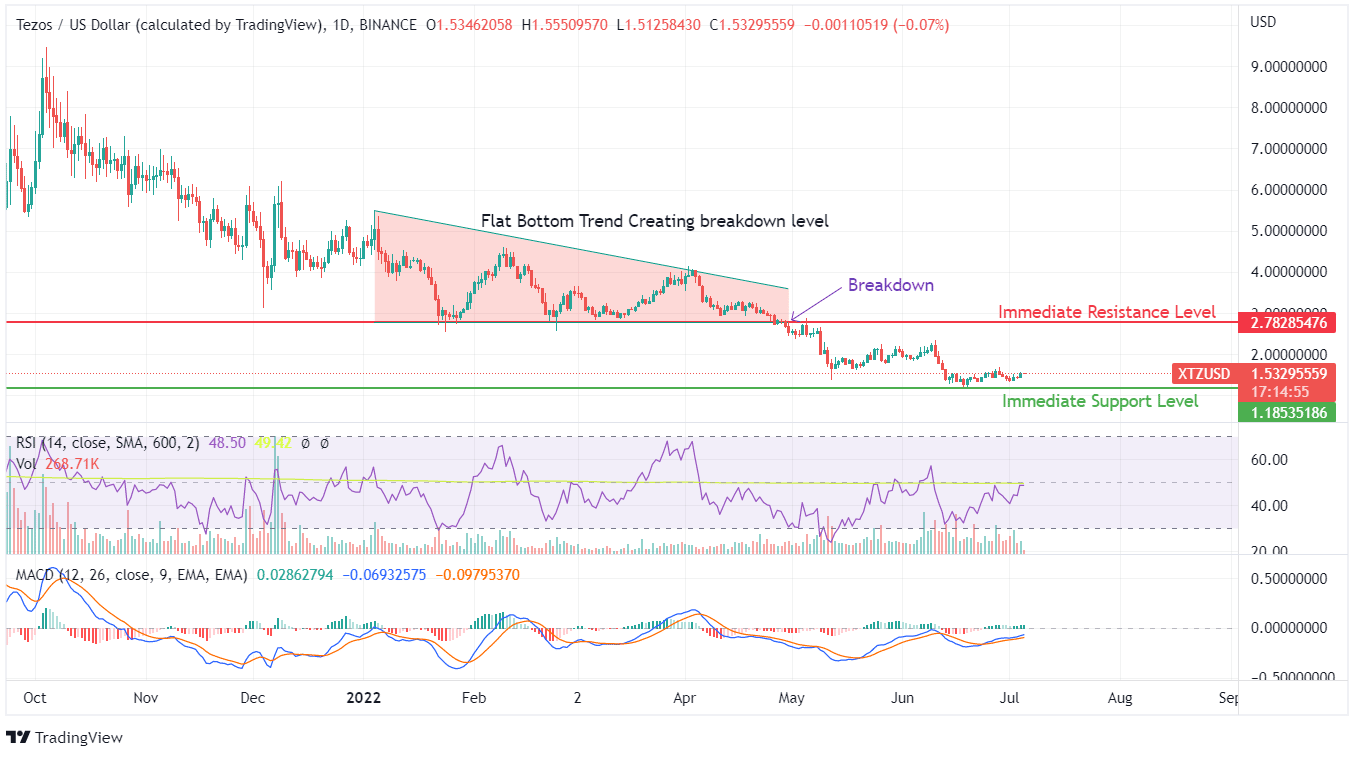Image resolution: width=1361 pixels, height=759 pixels.
Task: Click the Apr label on time axis
Action: pos(684,698)
